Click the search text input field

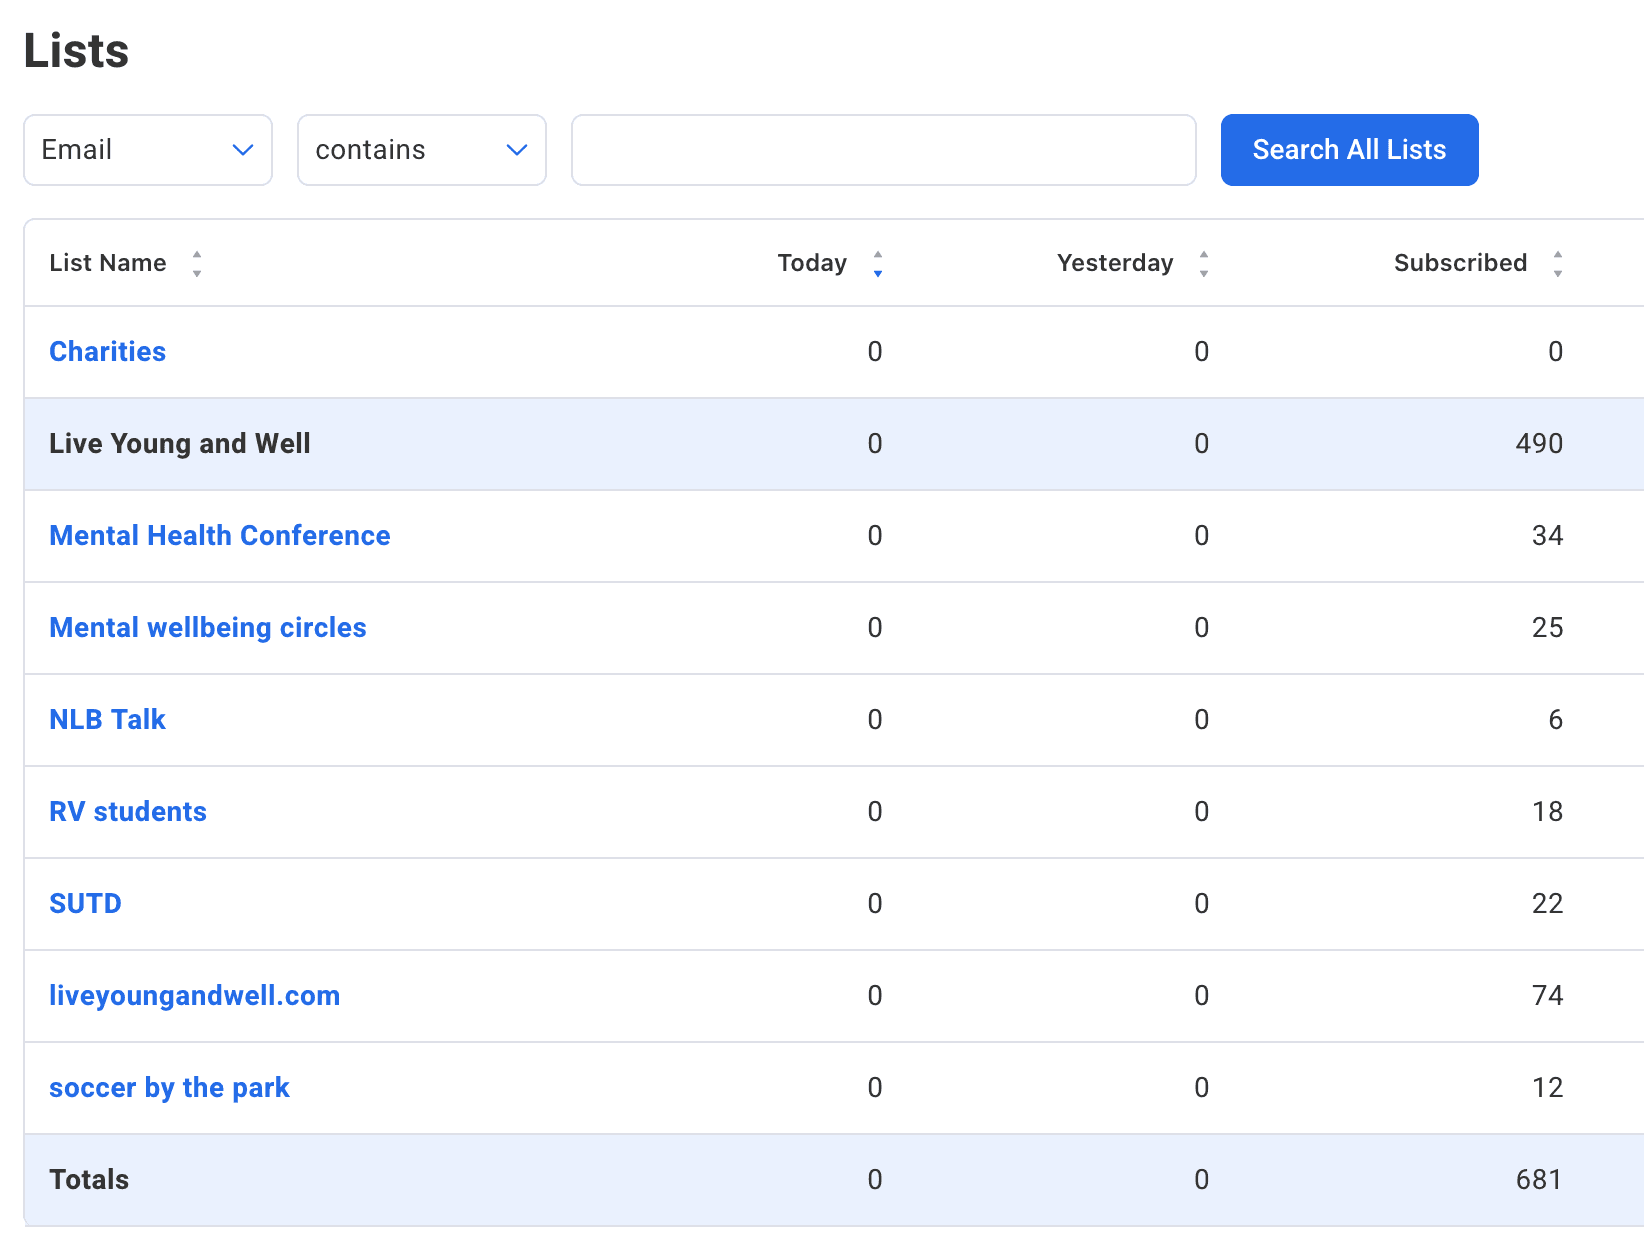[883, 150]
